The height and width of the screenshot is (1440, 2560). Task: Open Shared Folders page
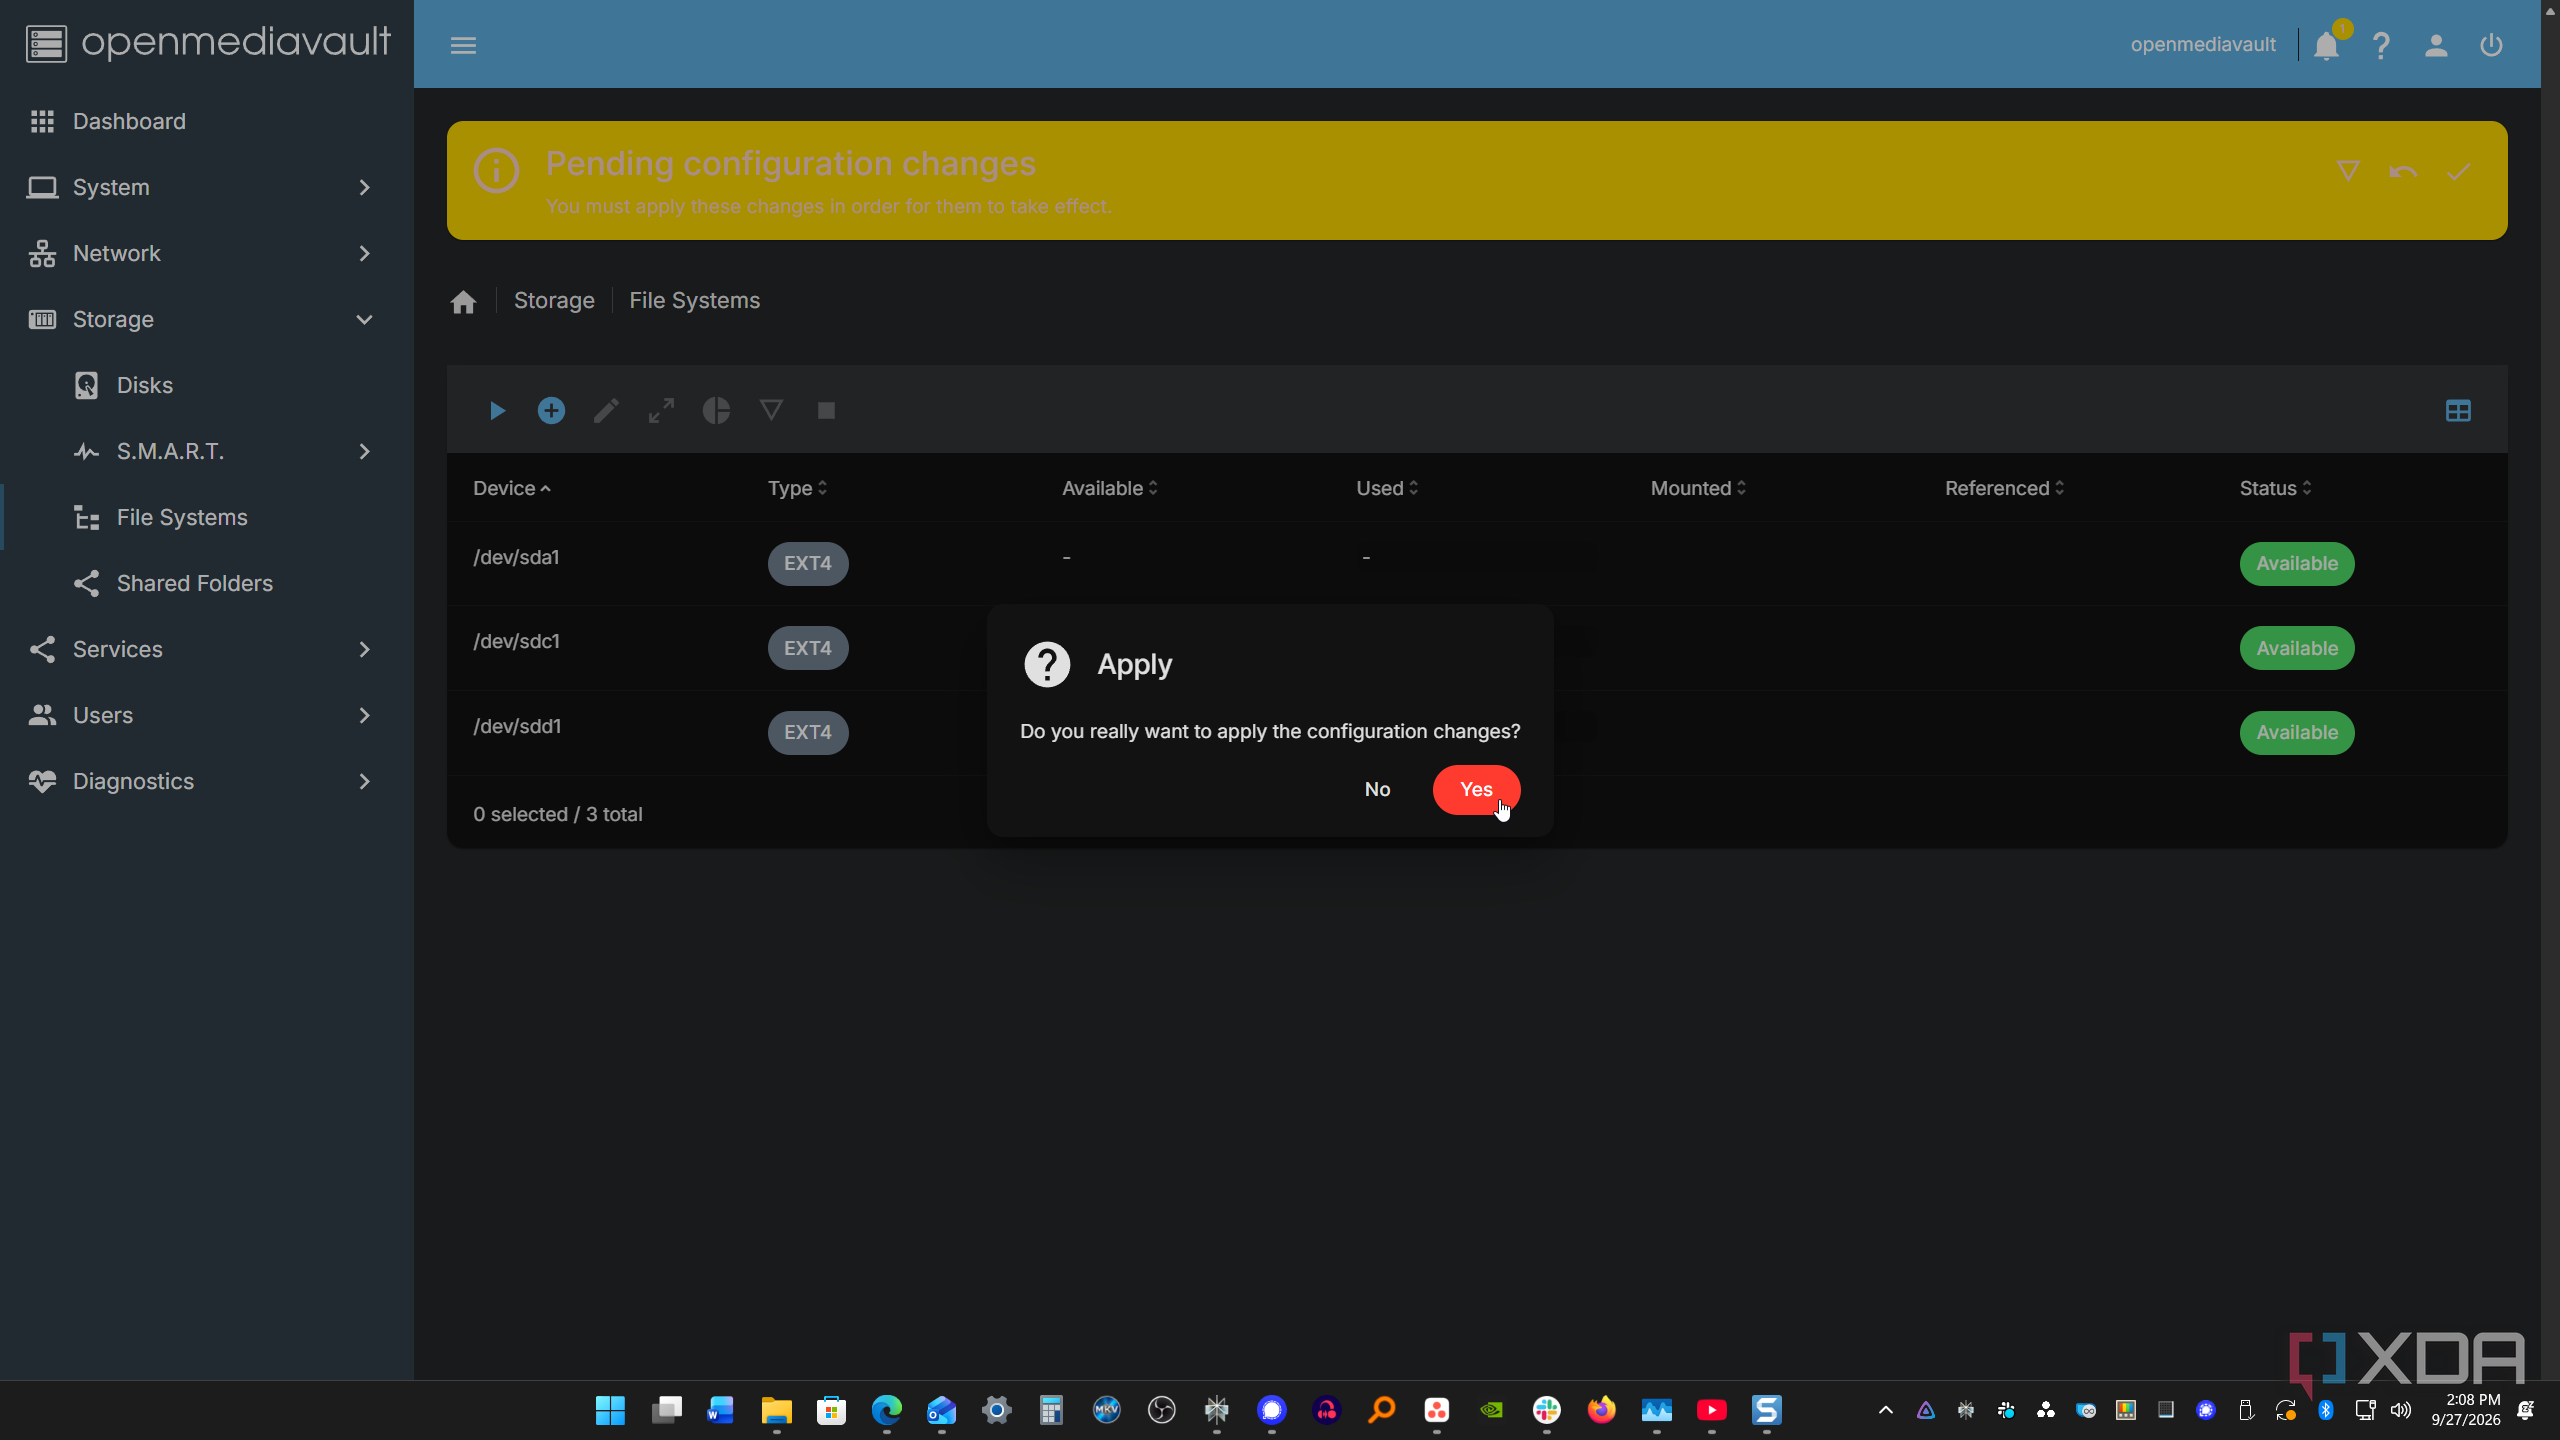pos(207,583)
